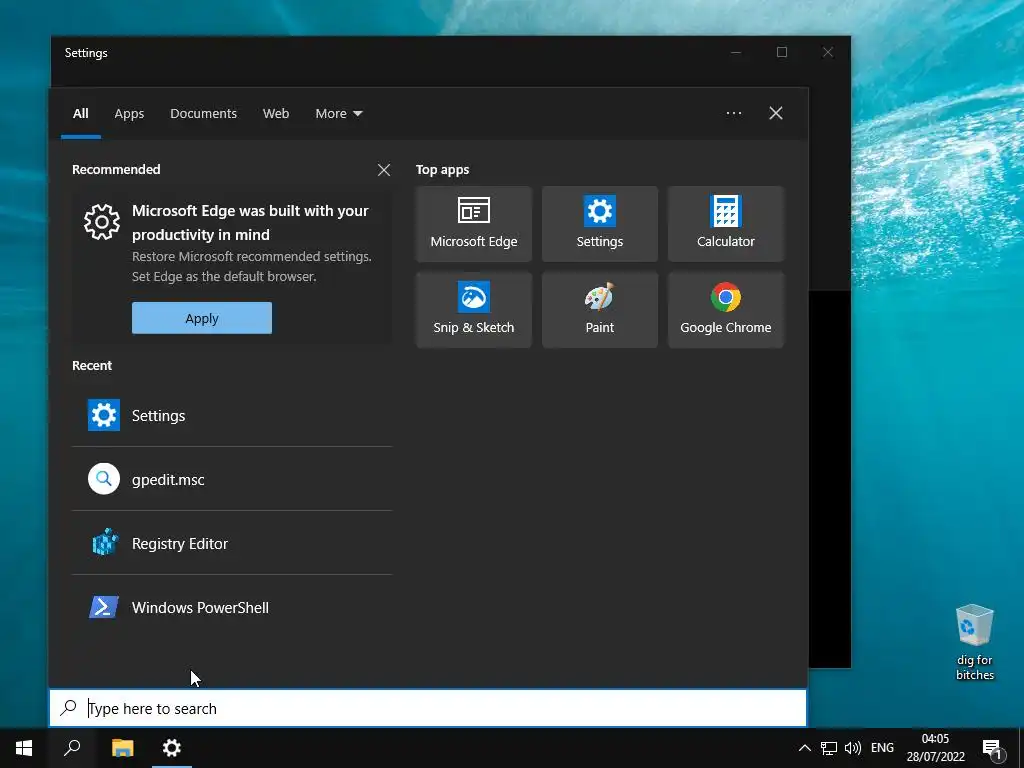Open the search options ellipsis menu
Image resolution: width=1024 pixels, height=768 pixels.
point(734,113)
